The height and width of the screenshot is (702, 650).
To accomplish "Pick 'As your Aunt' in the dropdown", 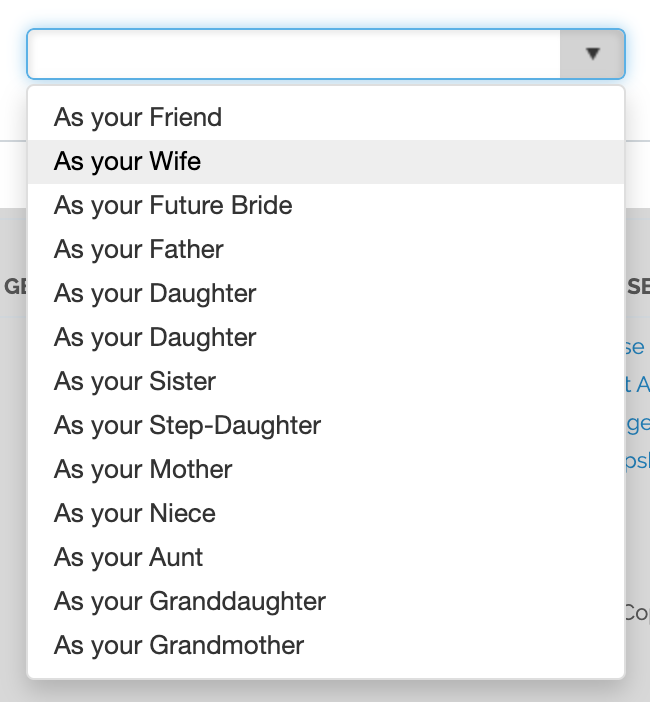I will tap(129, 558).
